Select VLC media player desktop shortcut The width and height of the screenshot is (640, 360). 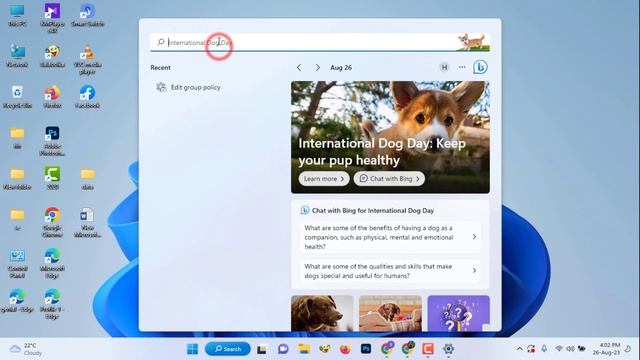point(87,60)
